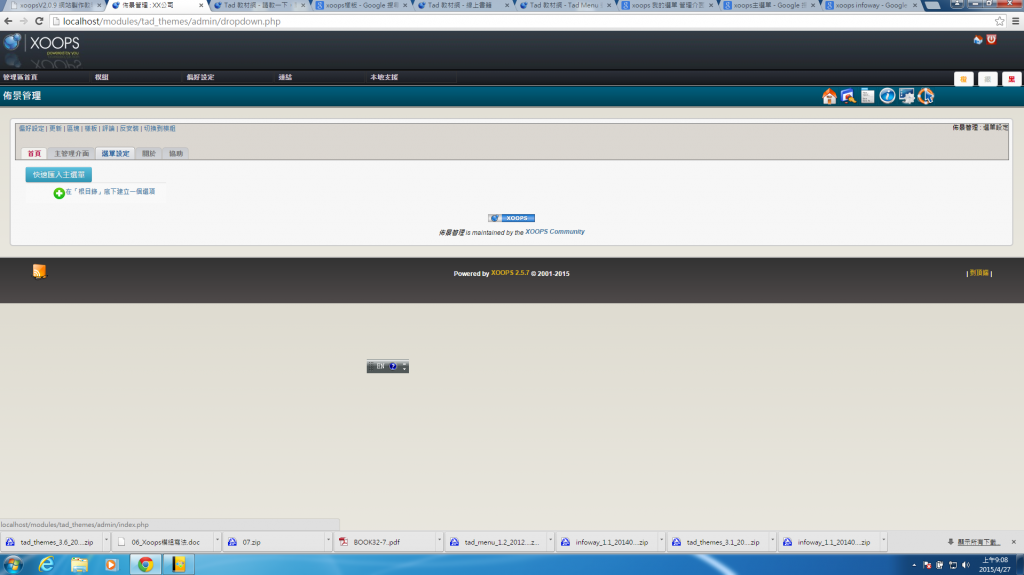Click the XOOPS logo at top left
1024x575 pixels.
pos(42,45)
